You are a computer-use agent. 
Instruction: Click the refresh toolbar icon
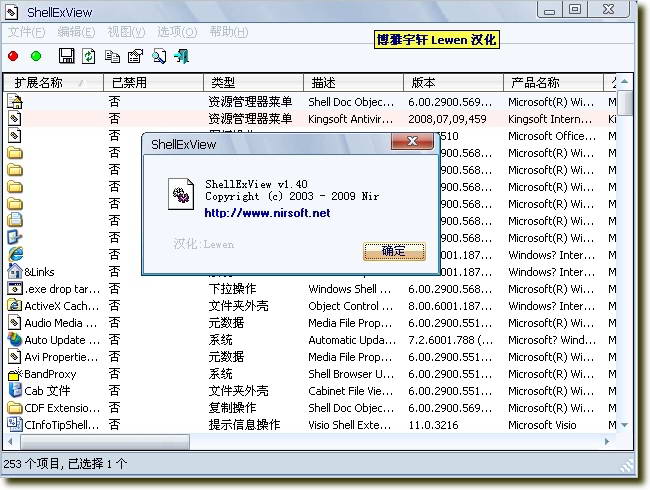(88, 56)
